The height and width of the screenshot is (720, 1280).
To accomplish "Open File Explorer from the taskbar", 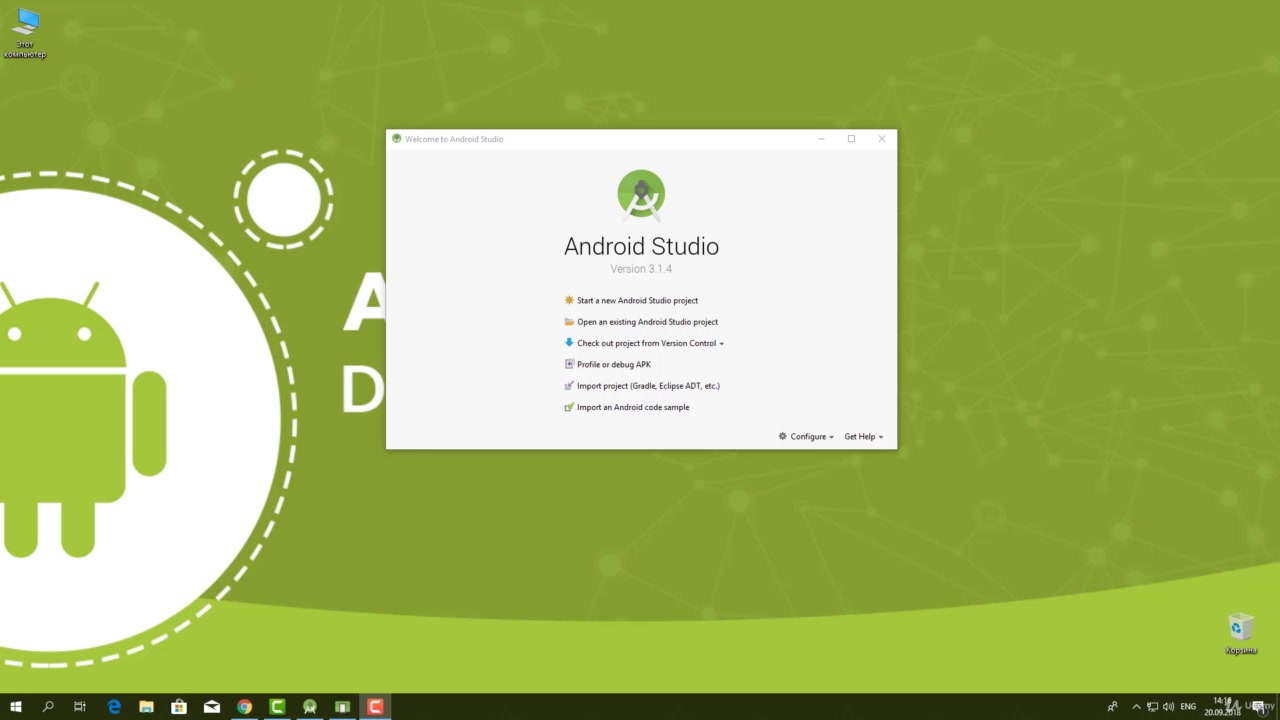I will tap(146, 707).
